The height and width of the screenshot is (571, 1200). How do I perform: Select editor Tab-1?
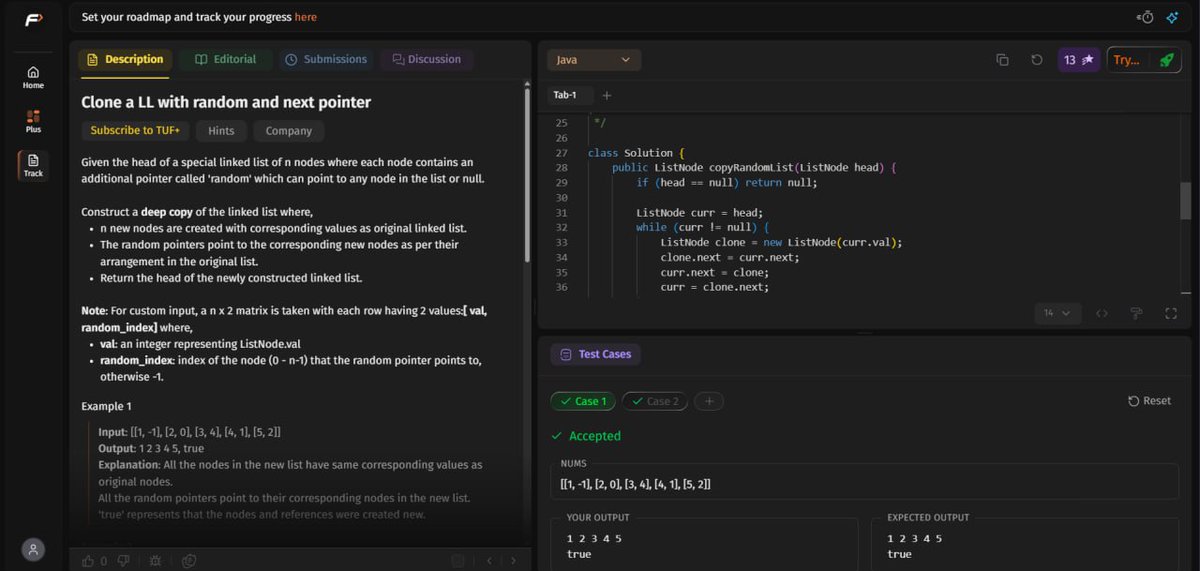(x=565, y=96)
